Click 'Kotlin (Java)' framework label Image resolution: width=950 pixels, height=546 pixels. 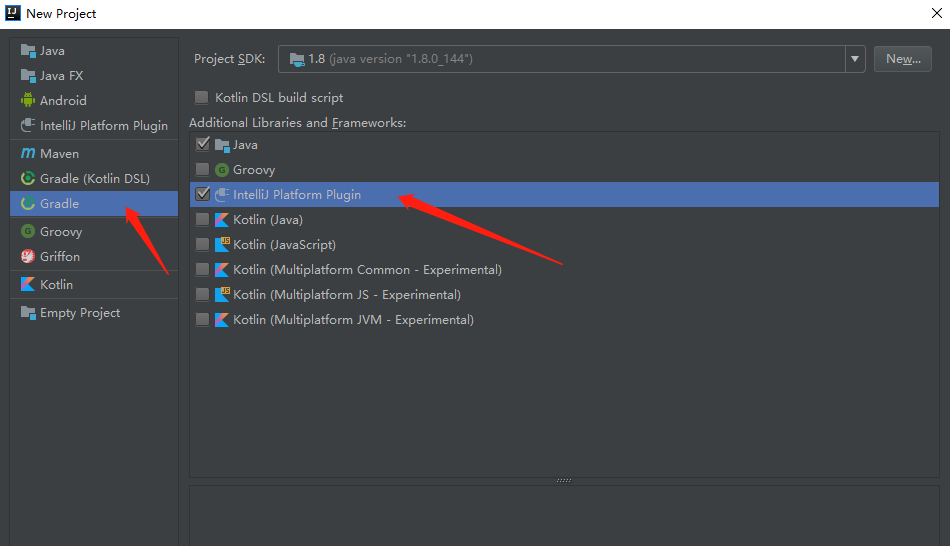[268, 219]
